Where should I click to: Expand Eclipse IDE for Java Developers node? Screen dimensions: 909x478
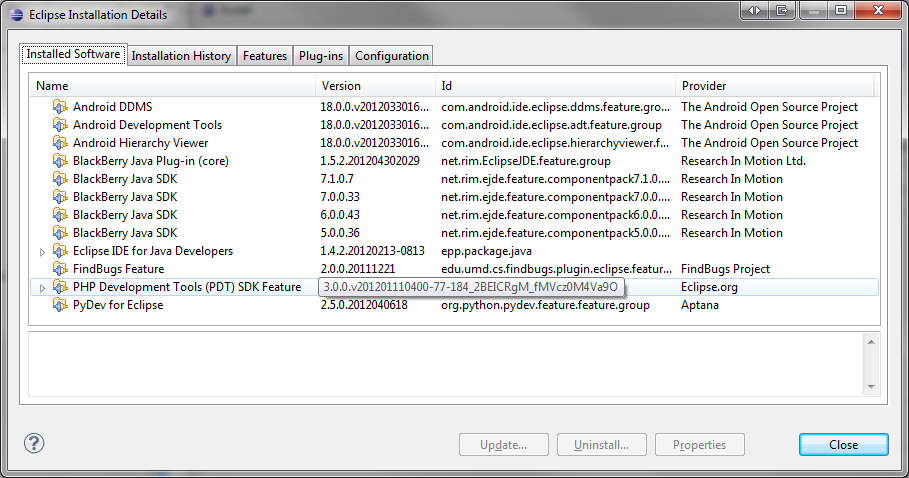pos(42,252)
